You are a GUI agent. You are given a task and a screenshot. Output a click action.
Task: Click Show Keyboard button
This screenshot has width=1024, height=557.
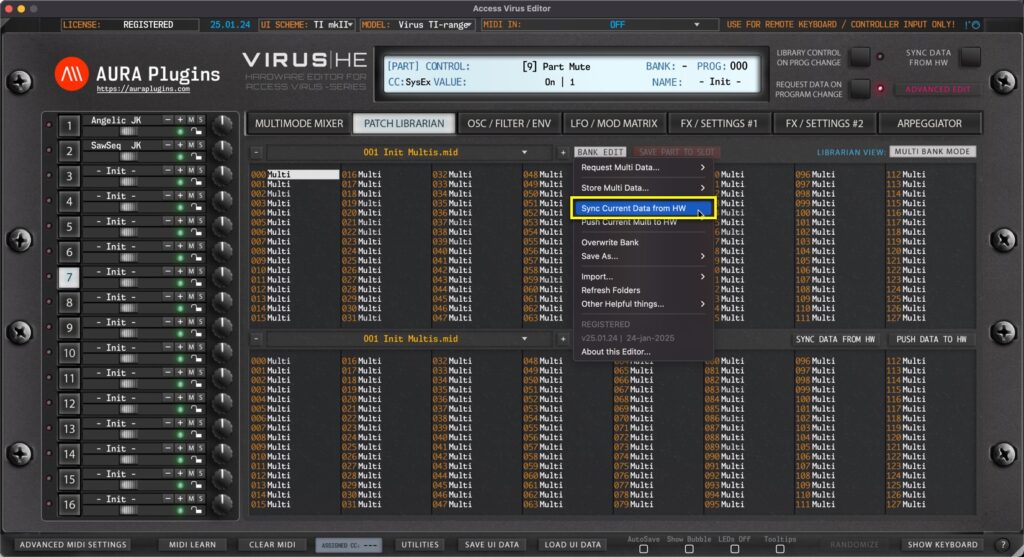[x=942, y=545]
